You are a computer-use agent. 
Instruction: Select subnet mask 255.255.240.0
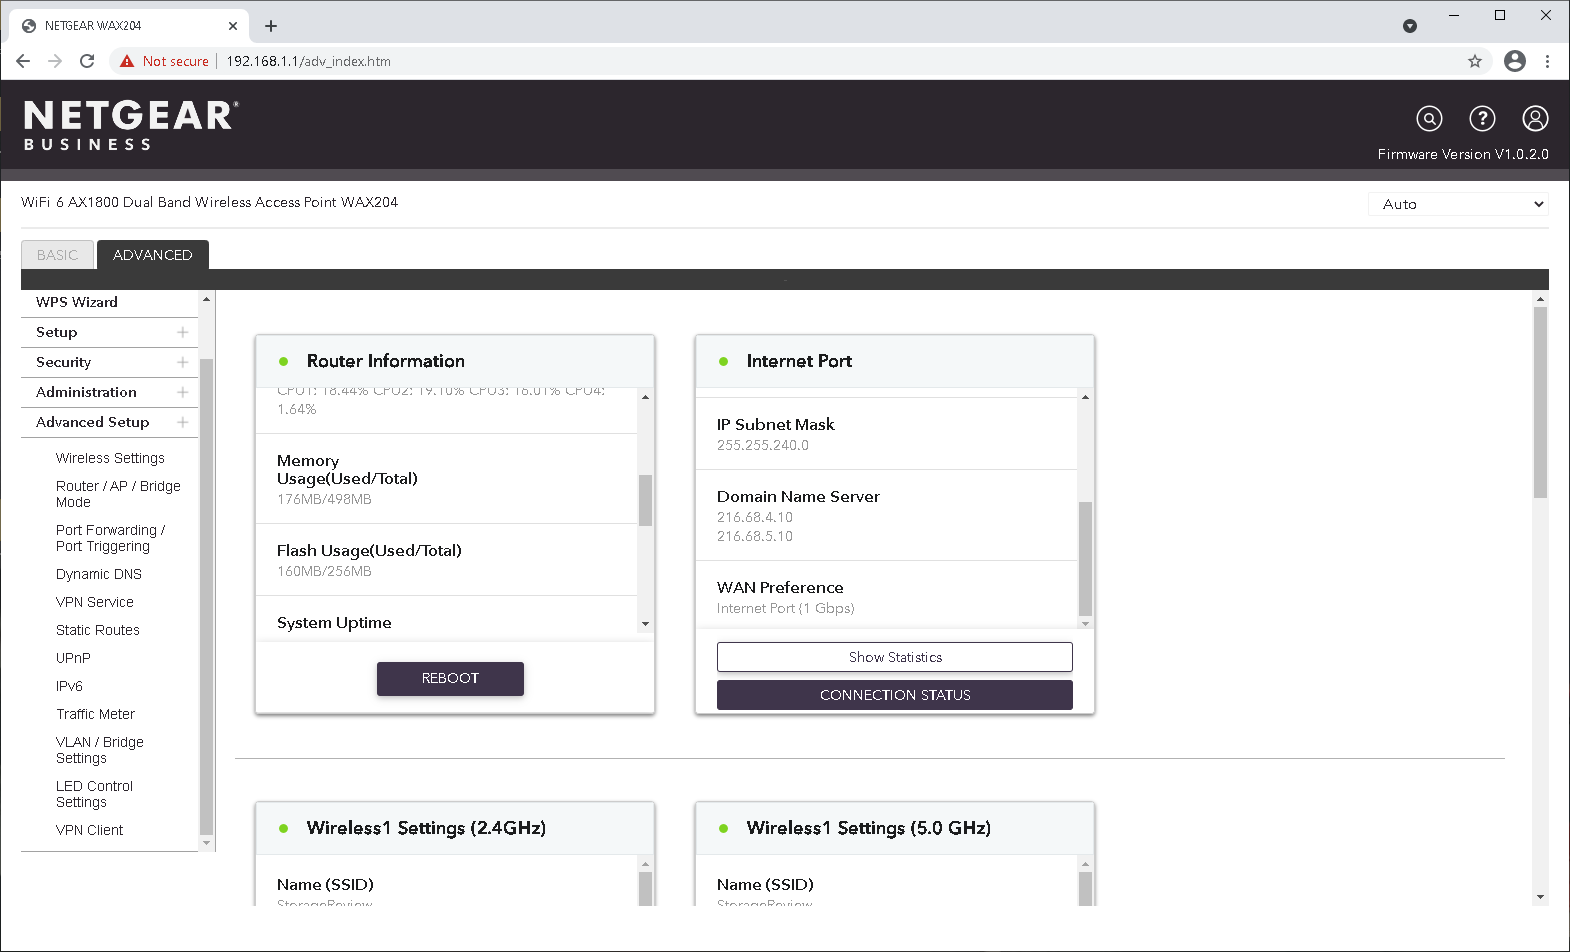(x=763, y=445)
